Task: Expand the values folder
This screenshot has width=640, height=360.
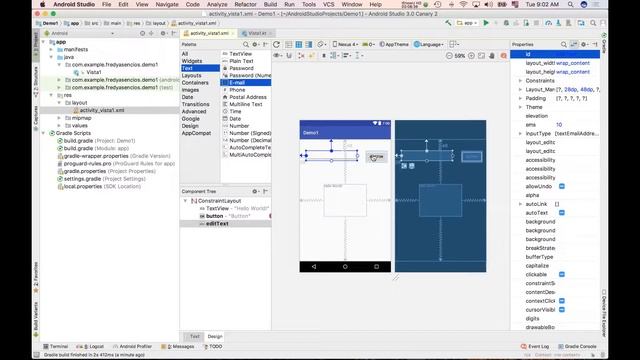Action: pyautogui.click(x=59, y=126)
